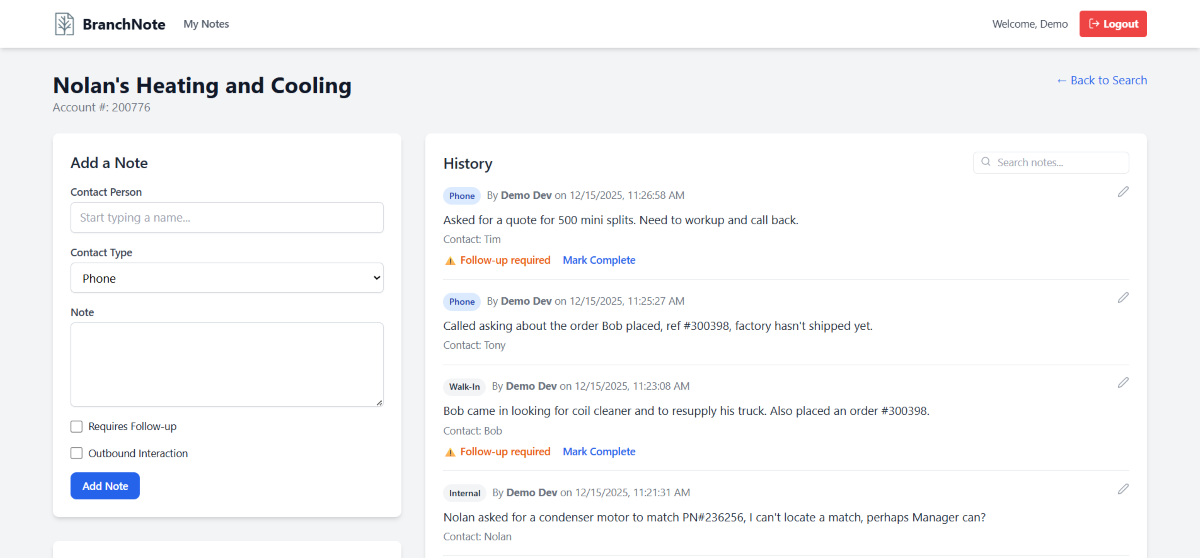Focus the Contact Person name field

tap(227, 218)
